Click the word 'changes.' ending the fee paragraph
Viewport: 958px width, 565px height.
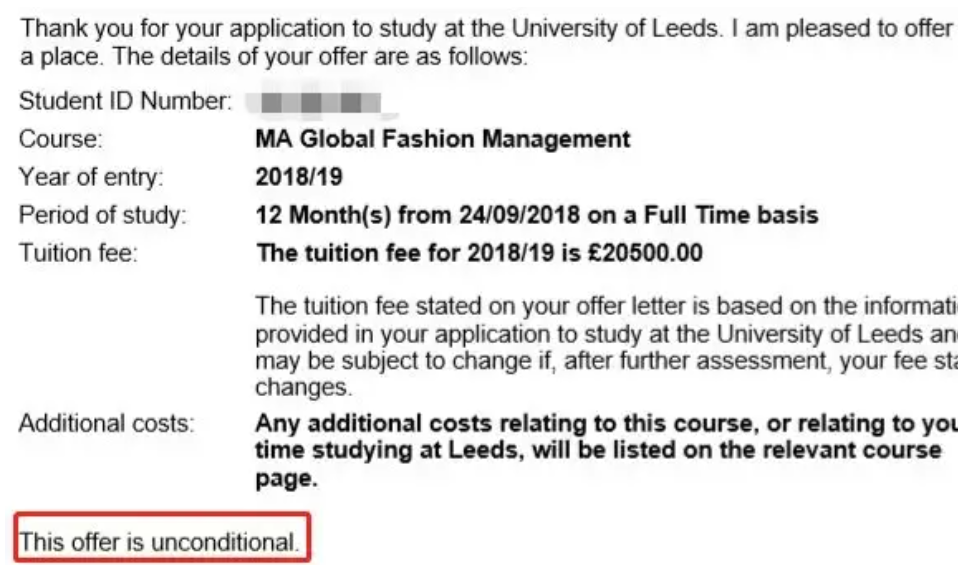click(299, 385)
